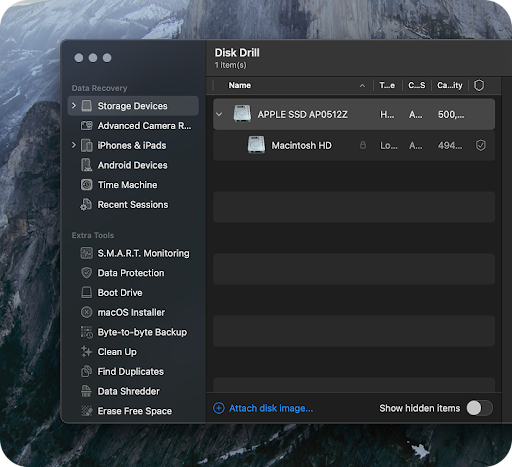512x467 pixels.
Task: Open Recent Sessions in the sidebar
Action: pos(133,205)
